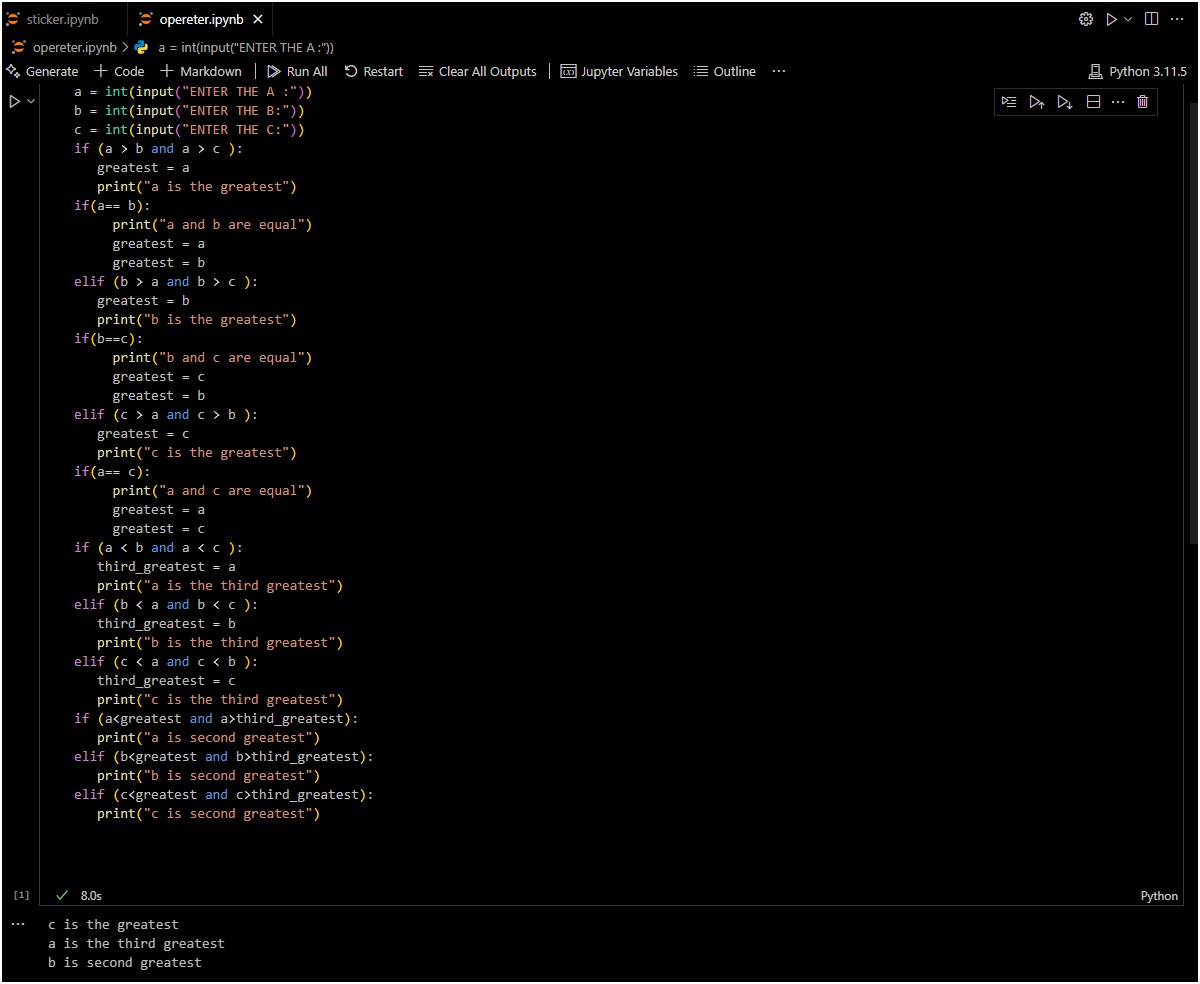Expand run options dropdown beside cell
This screenshot has height=984, width=1200.
point(32,101)
